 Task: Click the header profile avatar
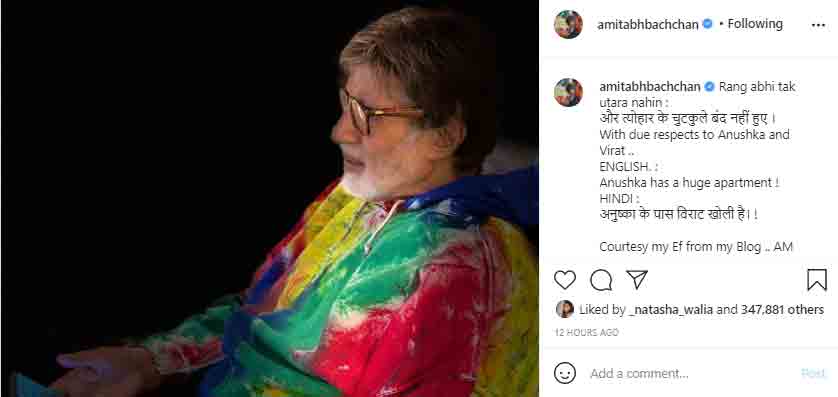click(568, 24)
